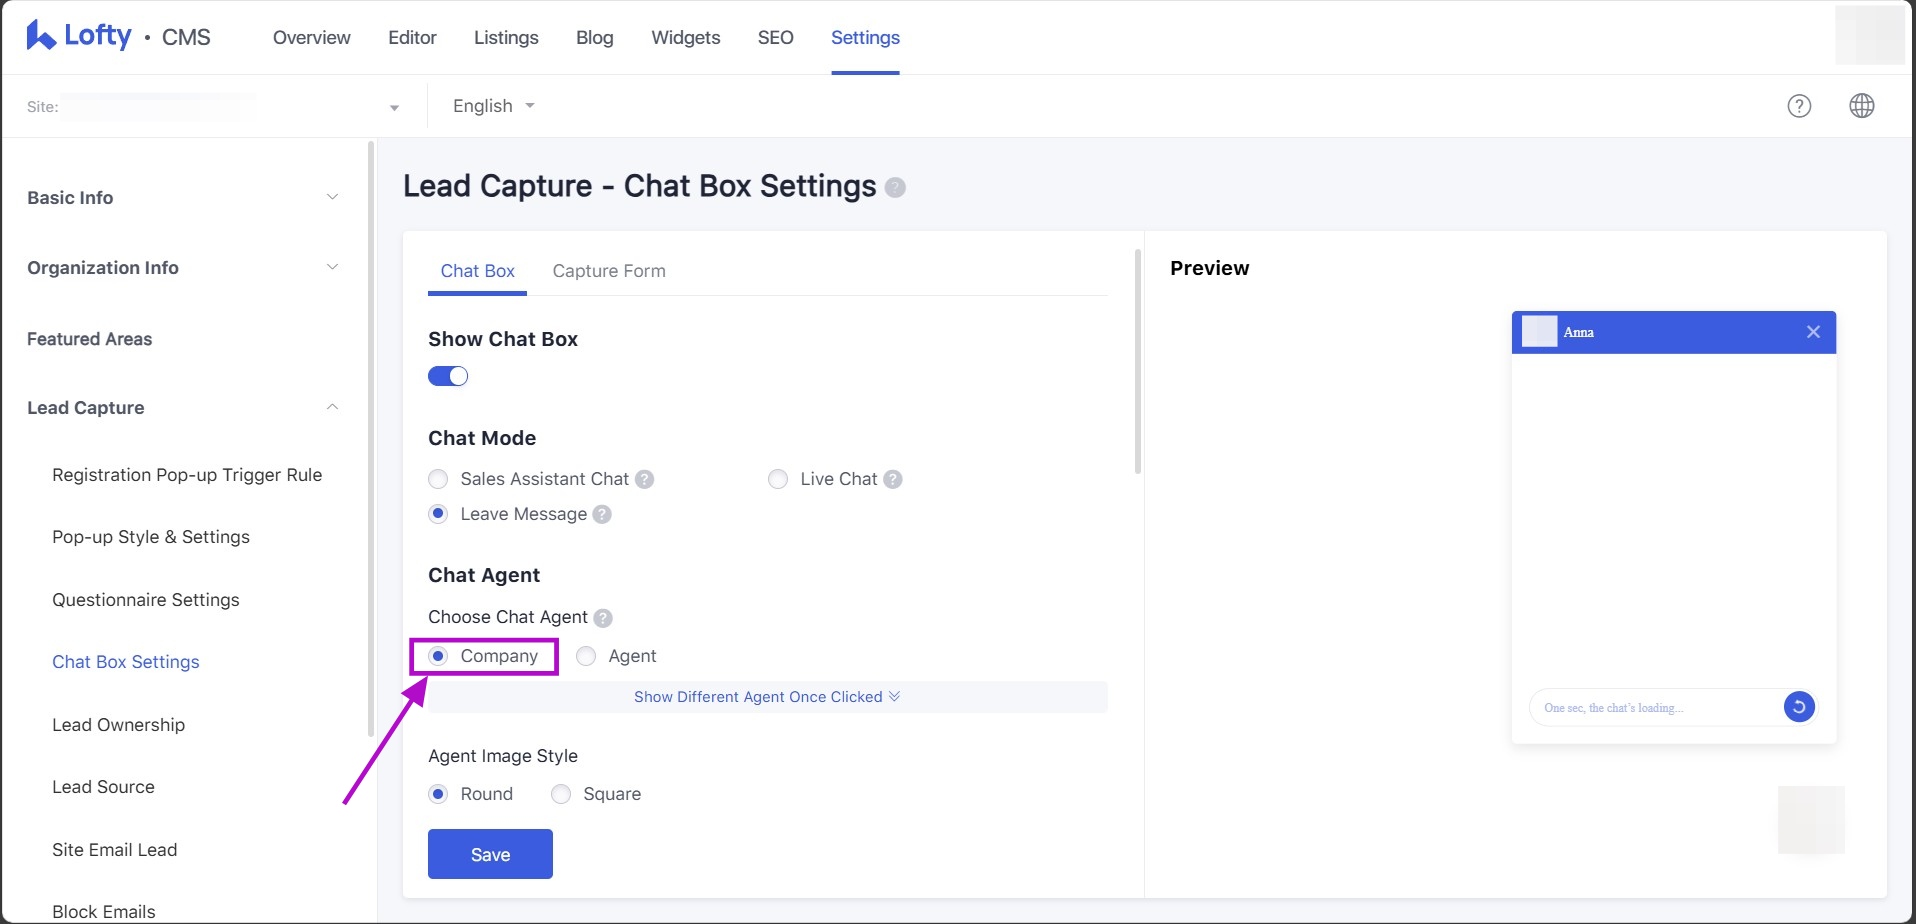The width and height of the screenshot is (1916, 924).
Task: Choose Agent as the chat agent
Action: (x=586, y=656)
